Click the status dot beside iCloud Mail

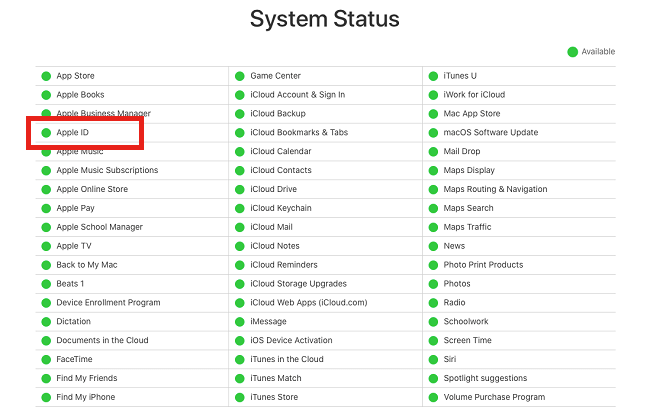coord(239,227)
